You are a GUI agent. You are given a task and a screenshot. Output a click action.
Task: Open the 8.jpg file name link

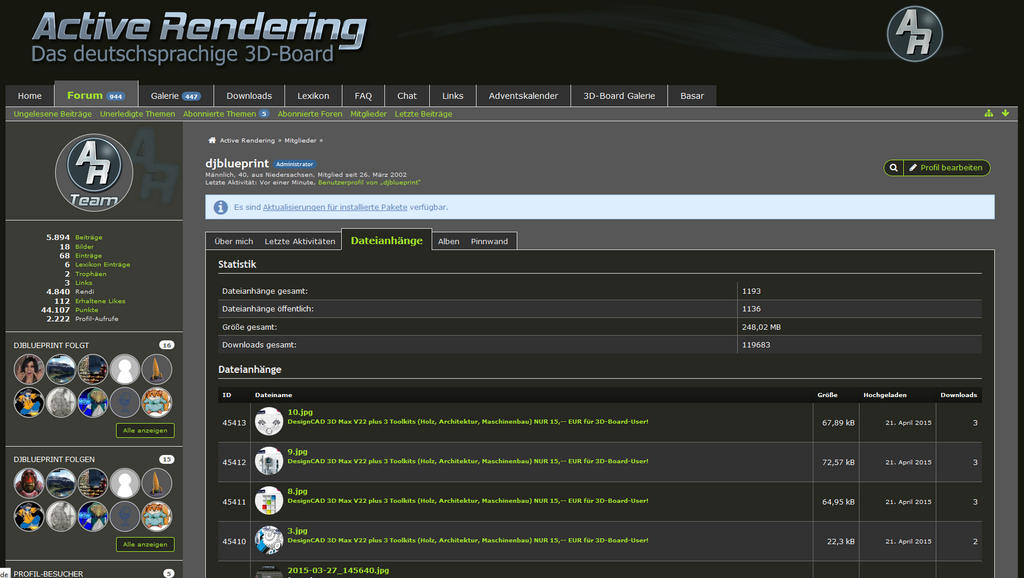click(297, 491)
